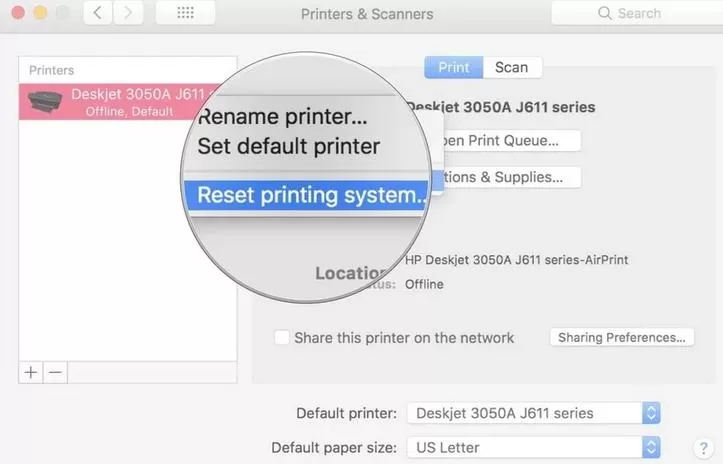Open the Default paper size dropdown
The width and height of the screenshot is (723, 464).
(534, 447)
